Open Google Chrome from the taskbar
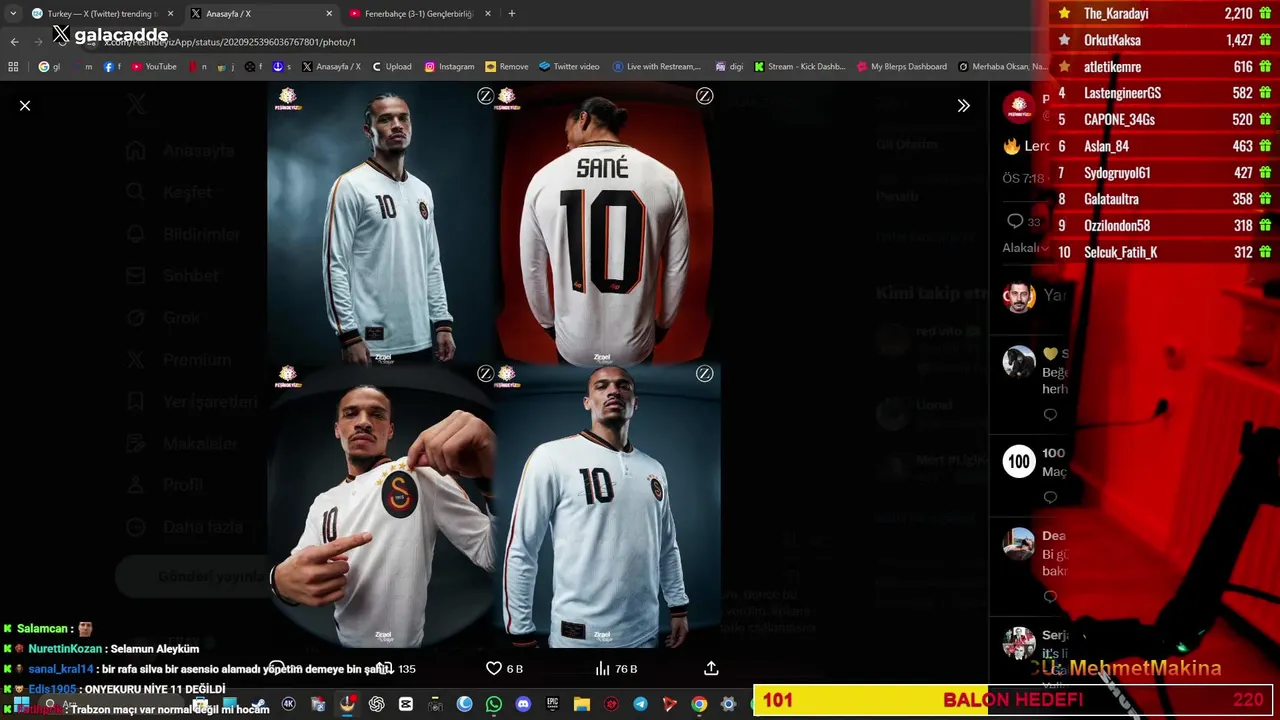This screenshot has height=720, width=1280. point(699,704)
